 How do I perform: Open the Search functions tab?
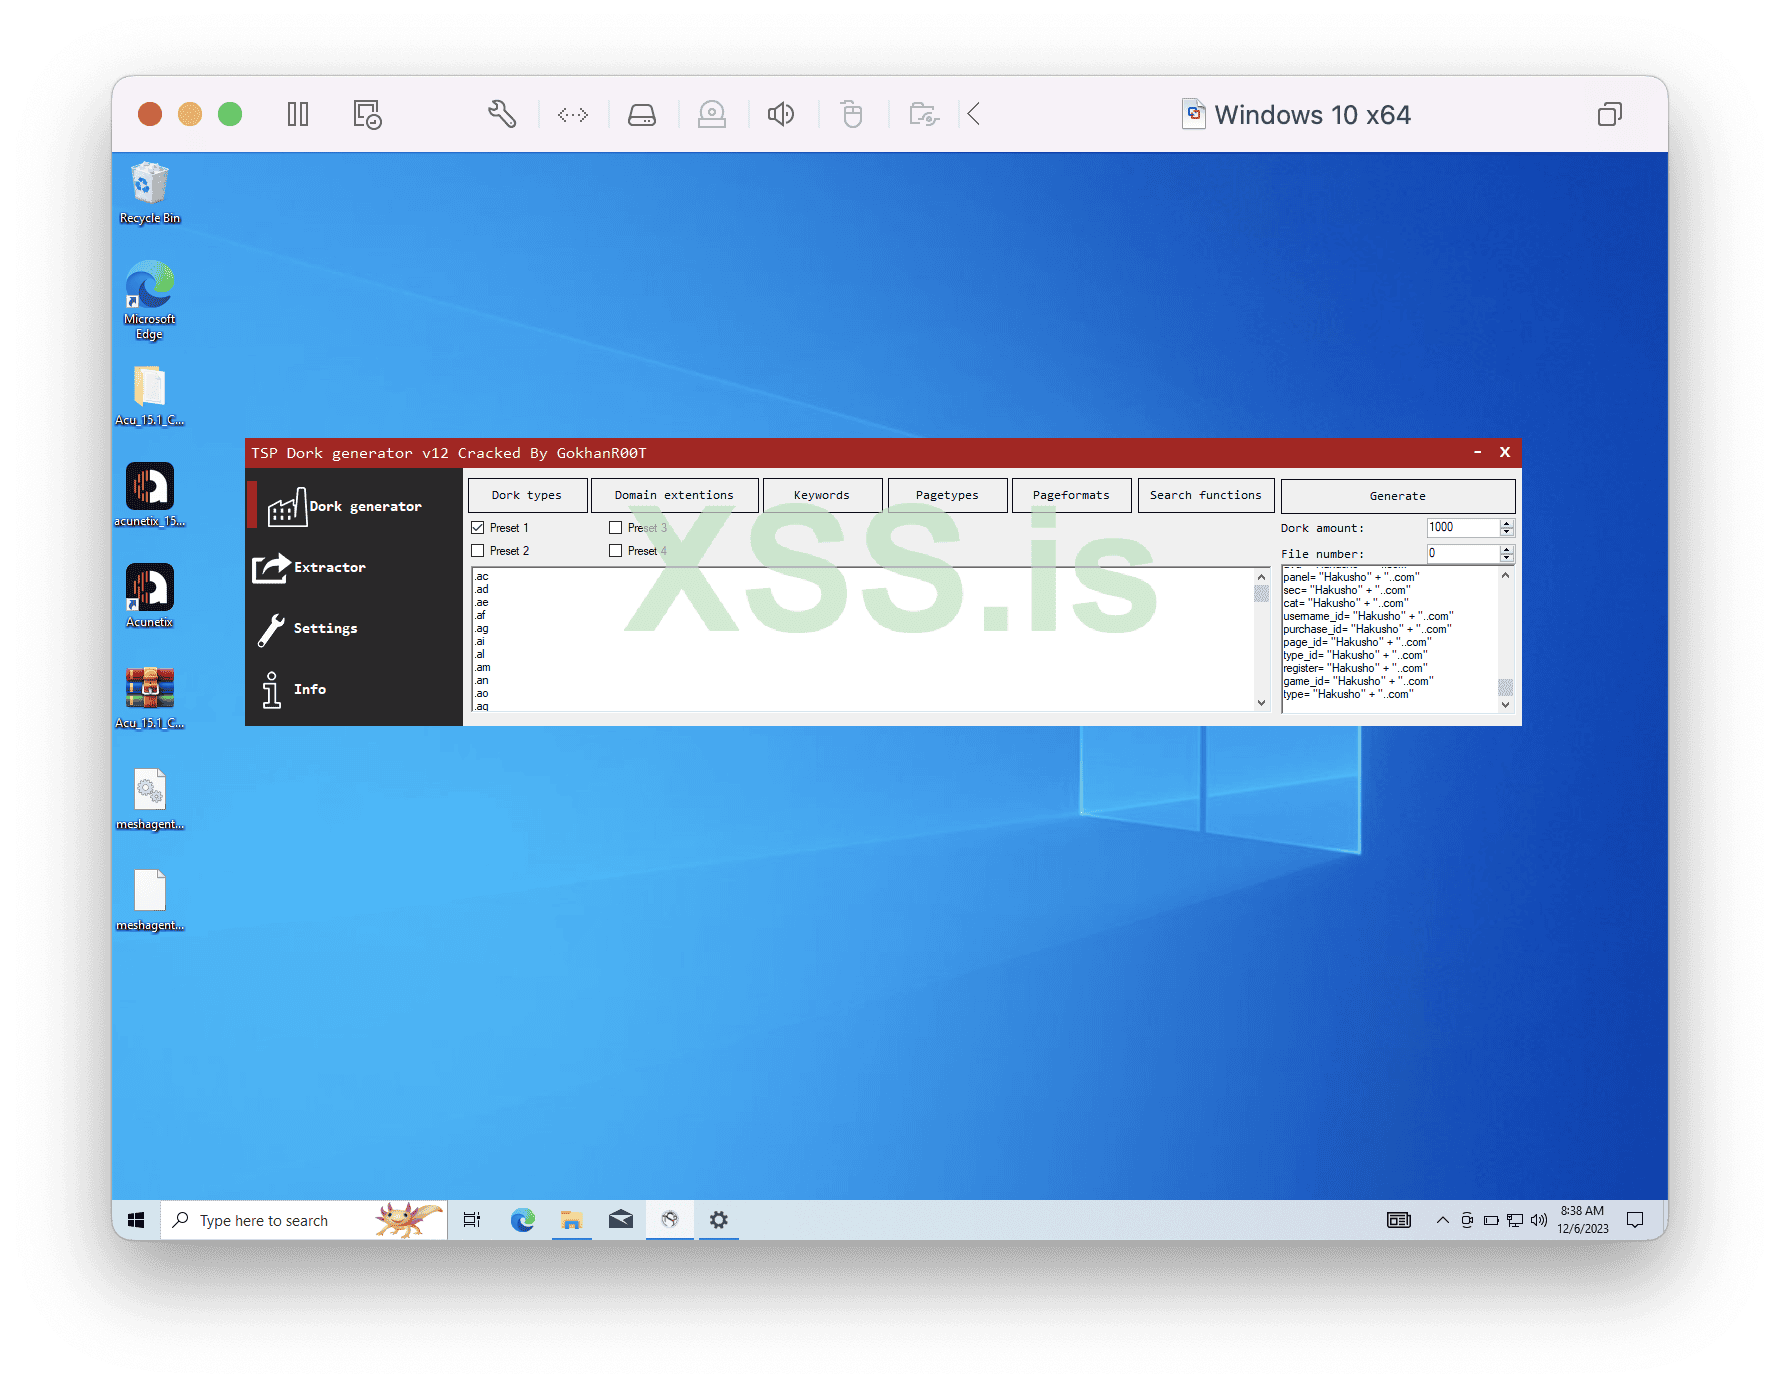[1206, 495]
